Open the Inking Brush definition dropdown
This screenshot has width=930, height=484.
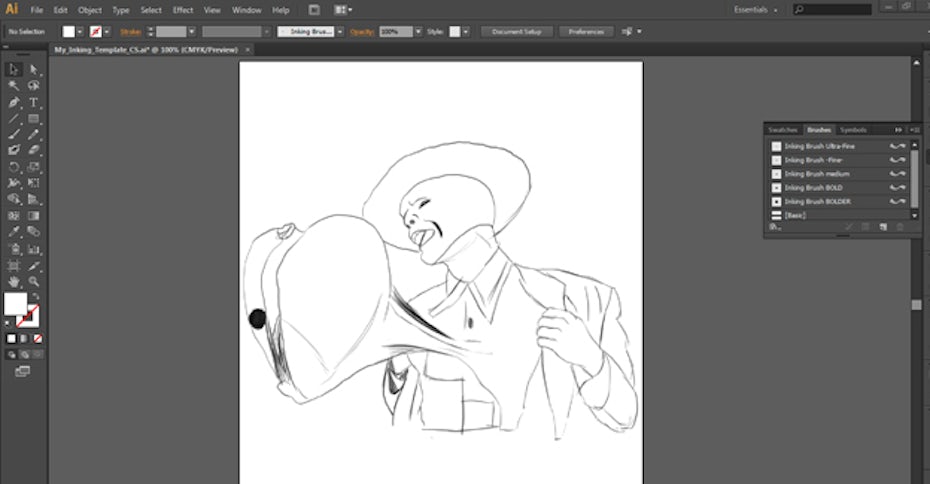[x=340, y=32]
